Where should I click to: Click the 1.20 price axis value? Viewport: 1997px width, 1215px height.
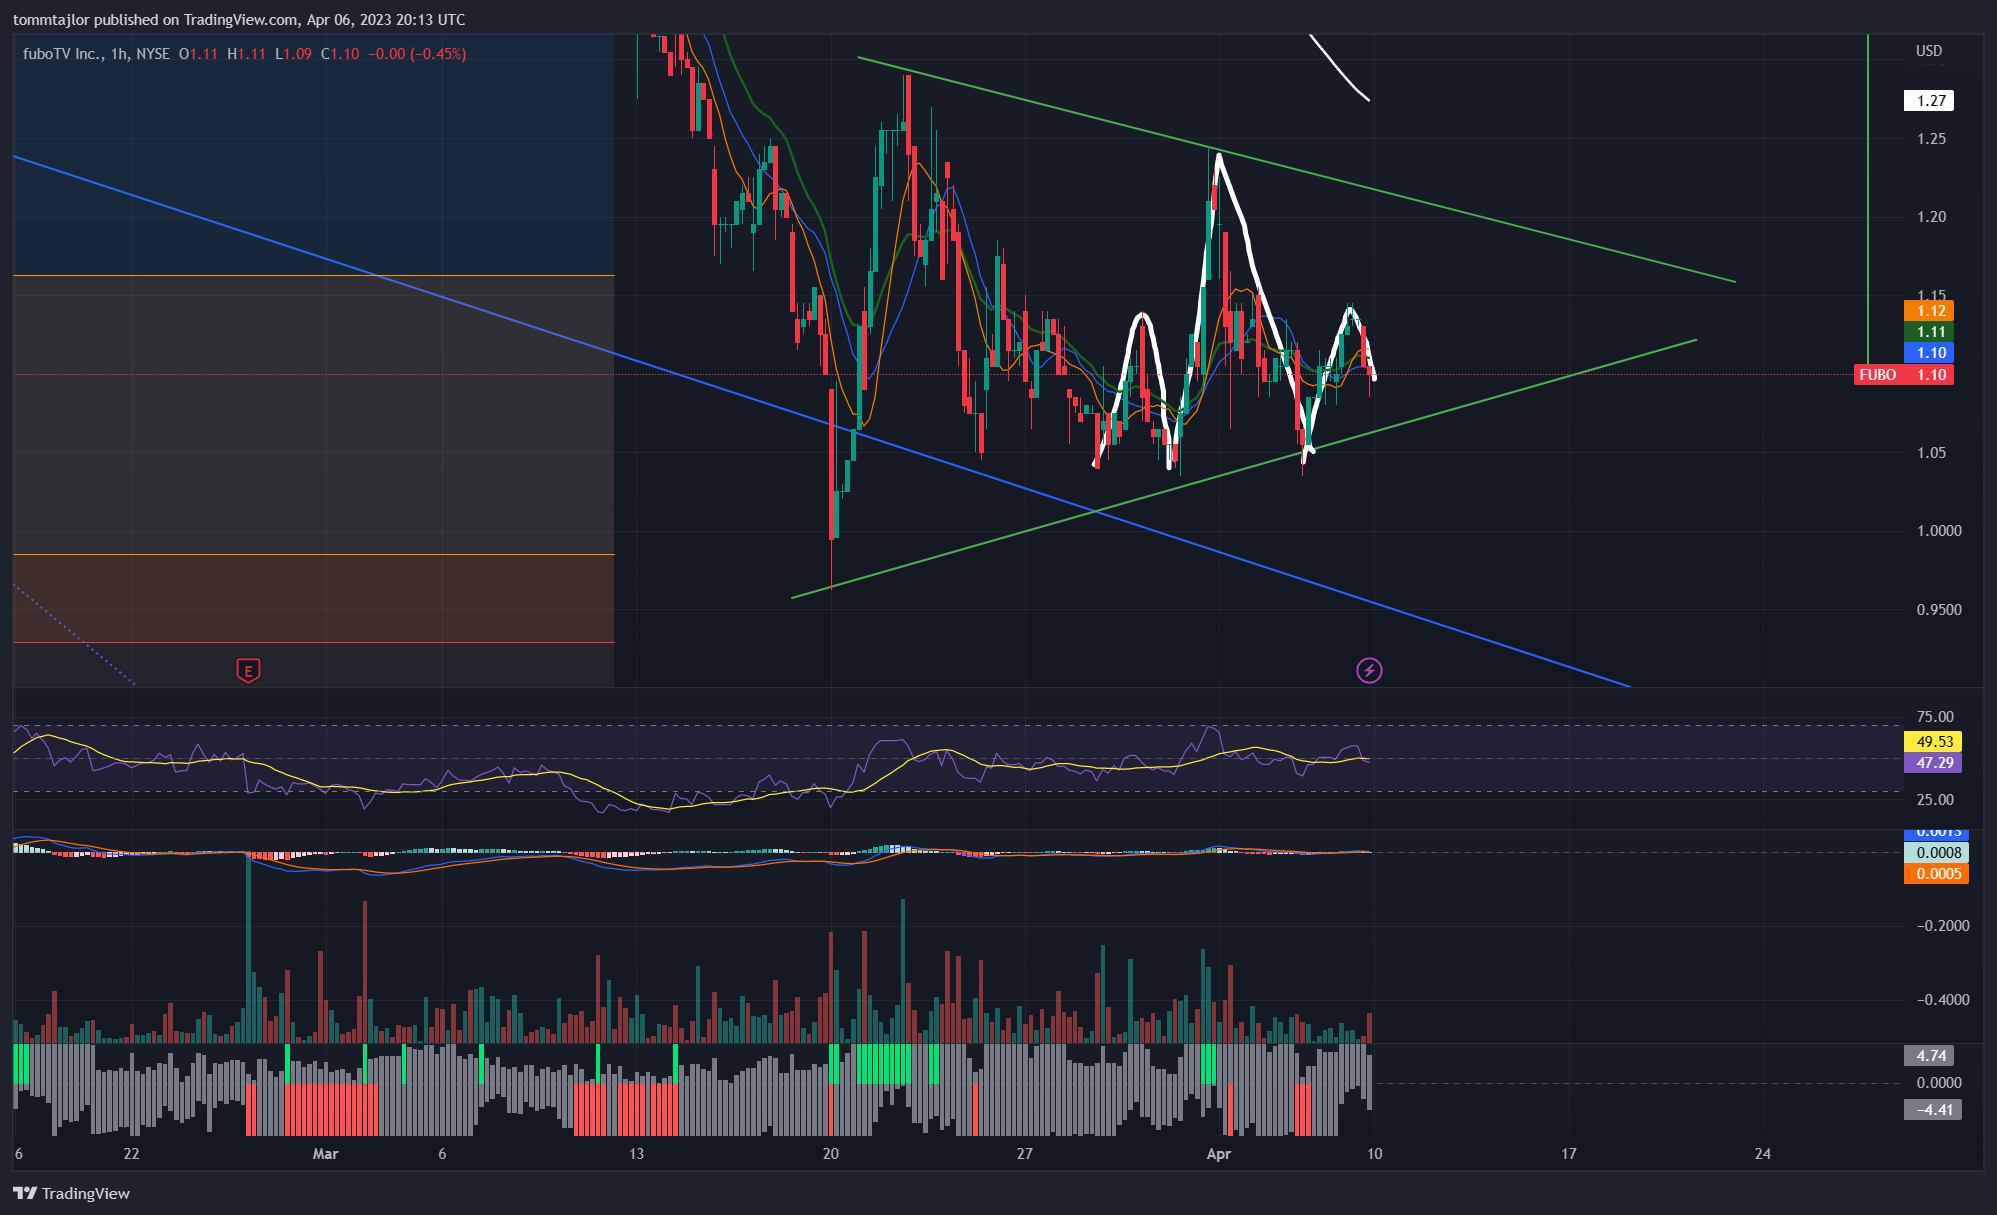pyautogui.click(x=1931, y=216)
